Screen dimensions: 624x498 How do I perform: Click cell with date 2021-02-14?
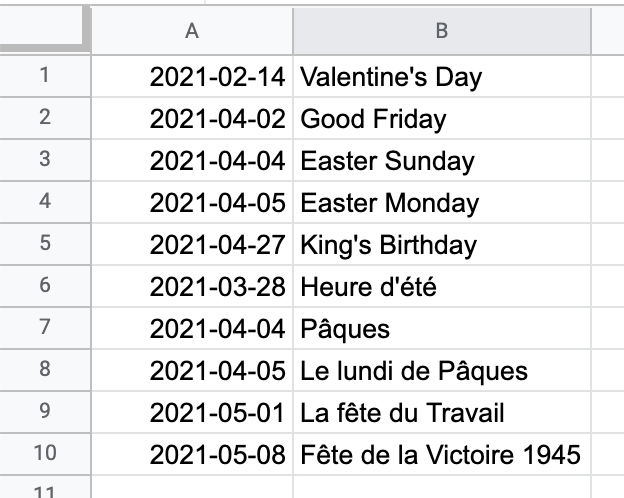[x=192, y=76]
